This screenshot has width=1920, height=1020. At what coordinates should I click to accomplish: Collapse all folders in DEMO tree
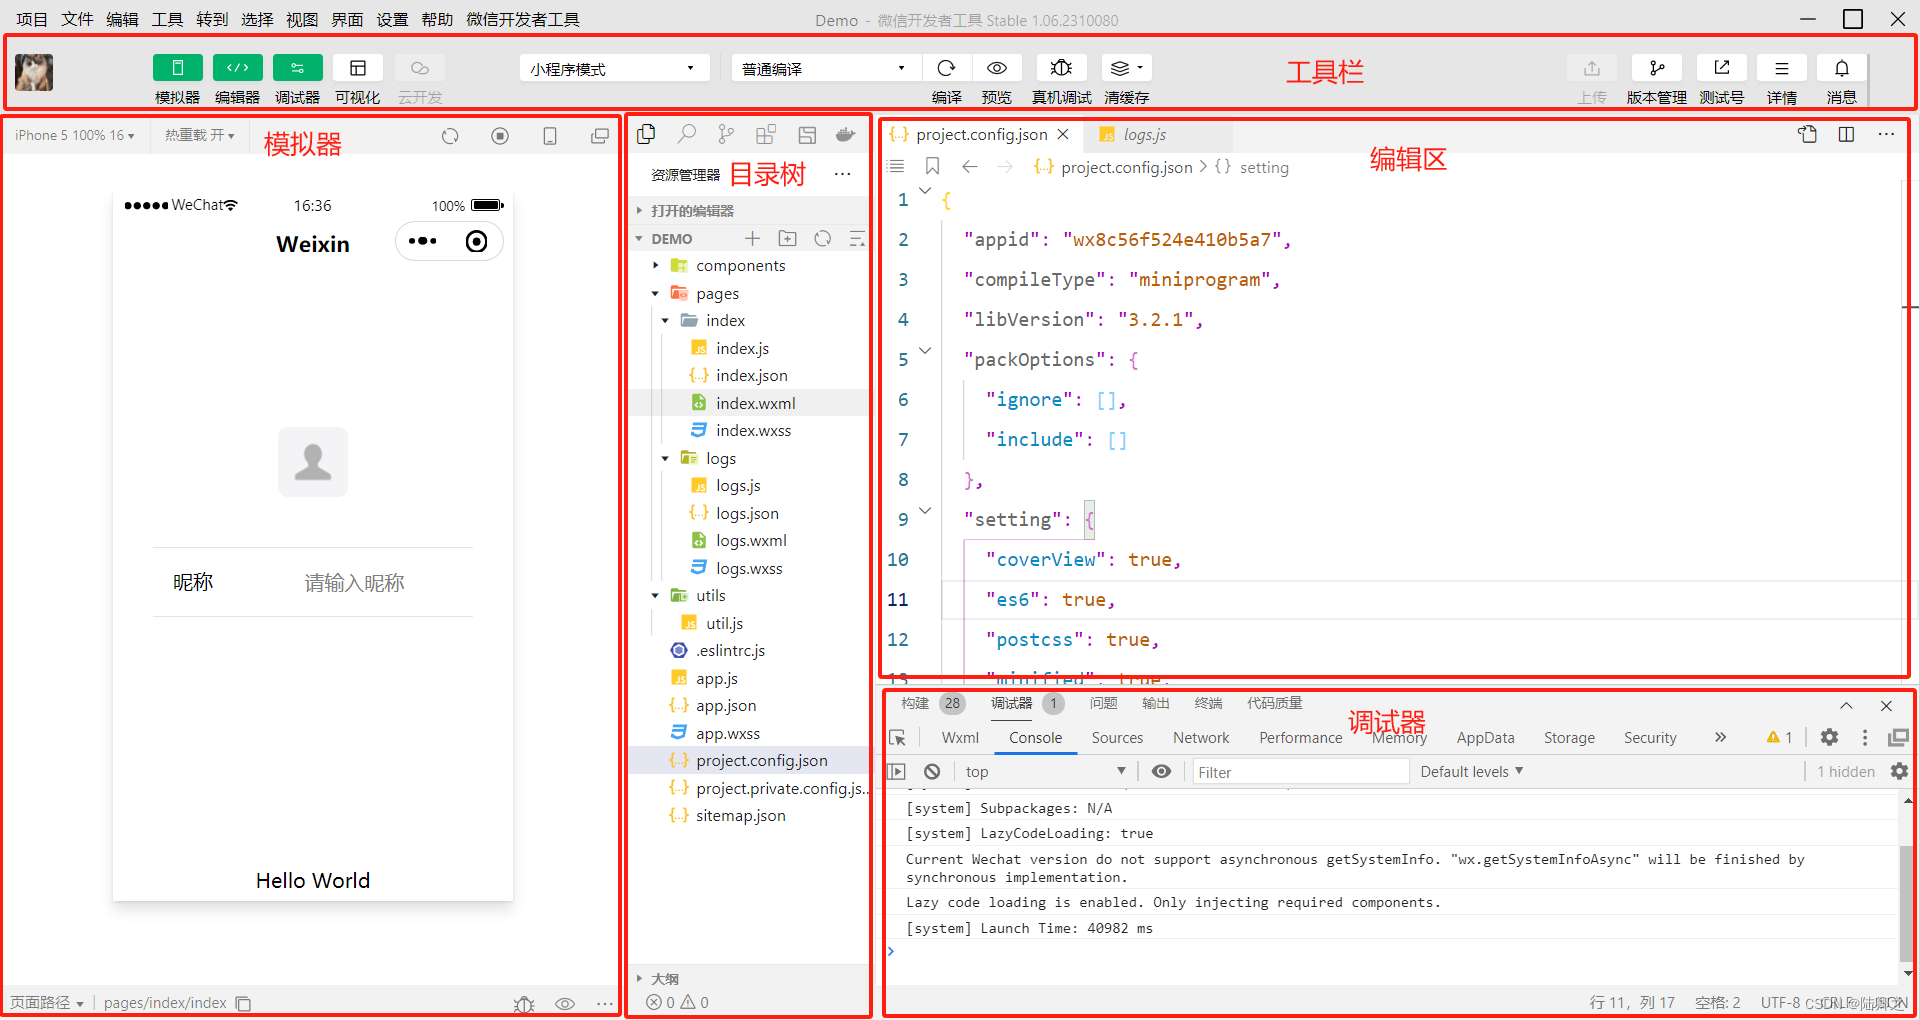tap(857, 238)
